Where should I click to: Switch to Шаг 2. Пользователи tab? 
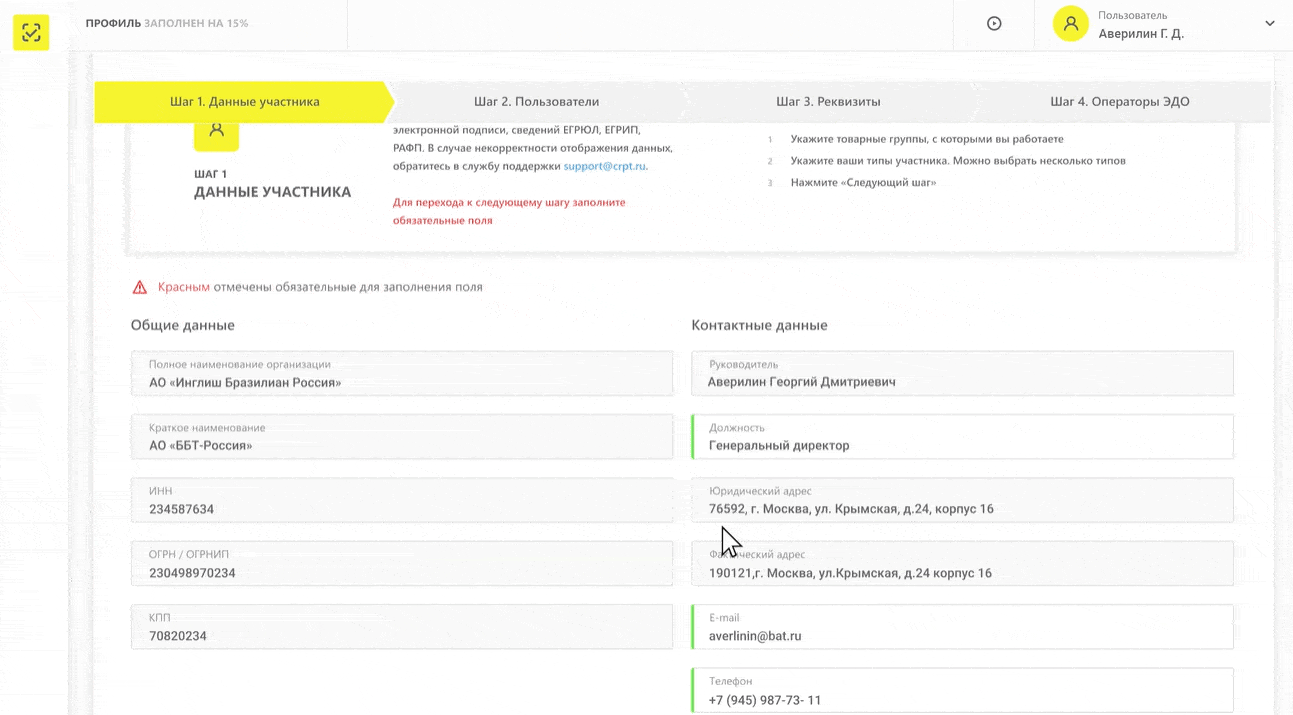536,102
